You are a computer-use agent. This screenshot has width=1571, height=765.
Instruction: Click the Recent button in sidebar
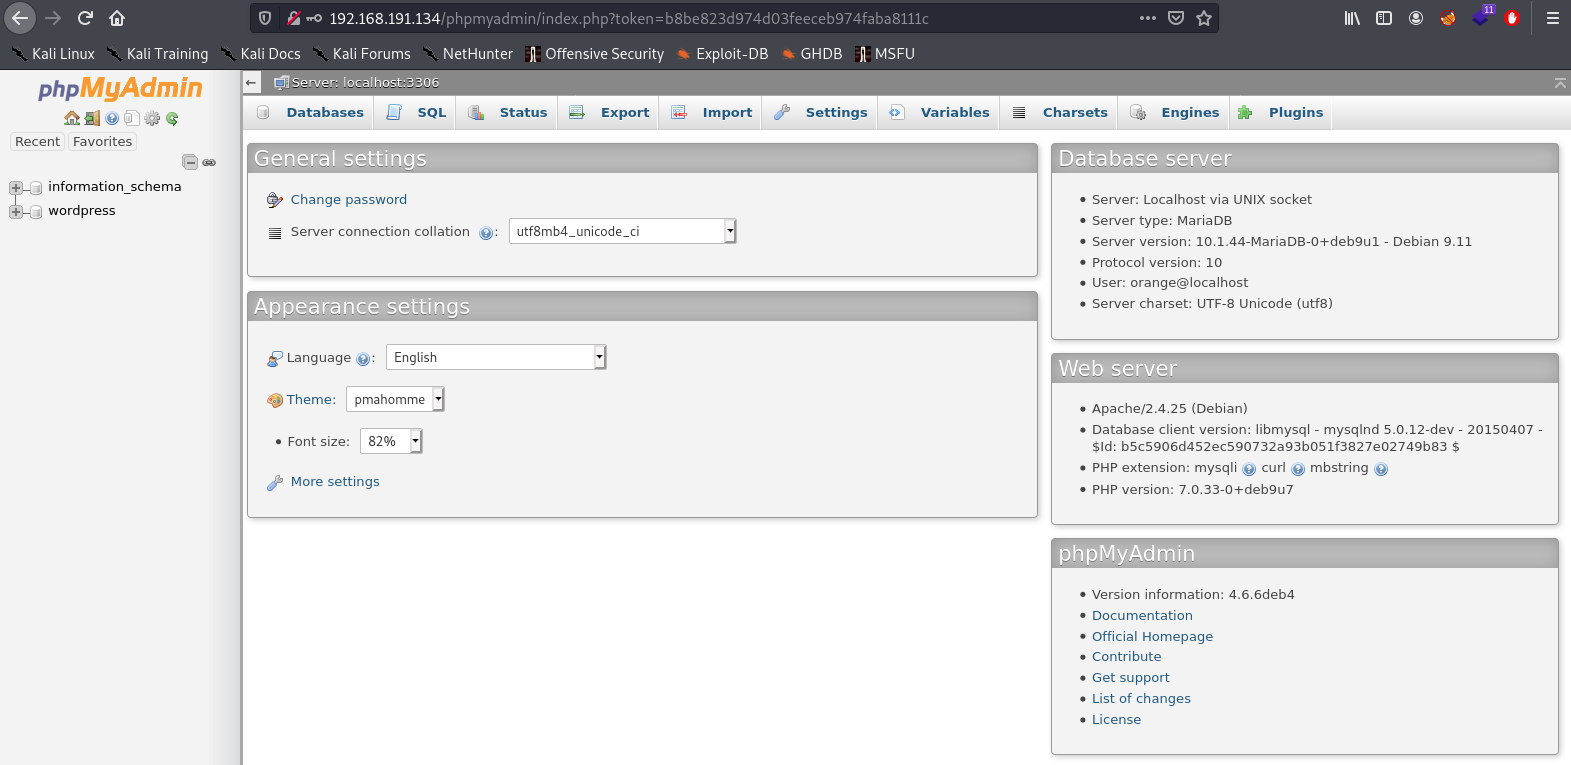pos(37,142)
